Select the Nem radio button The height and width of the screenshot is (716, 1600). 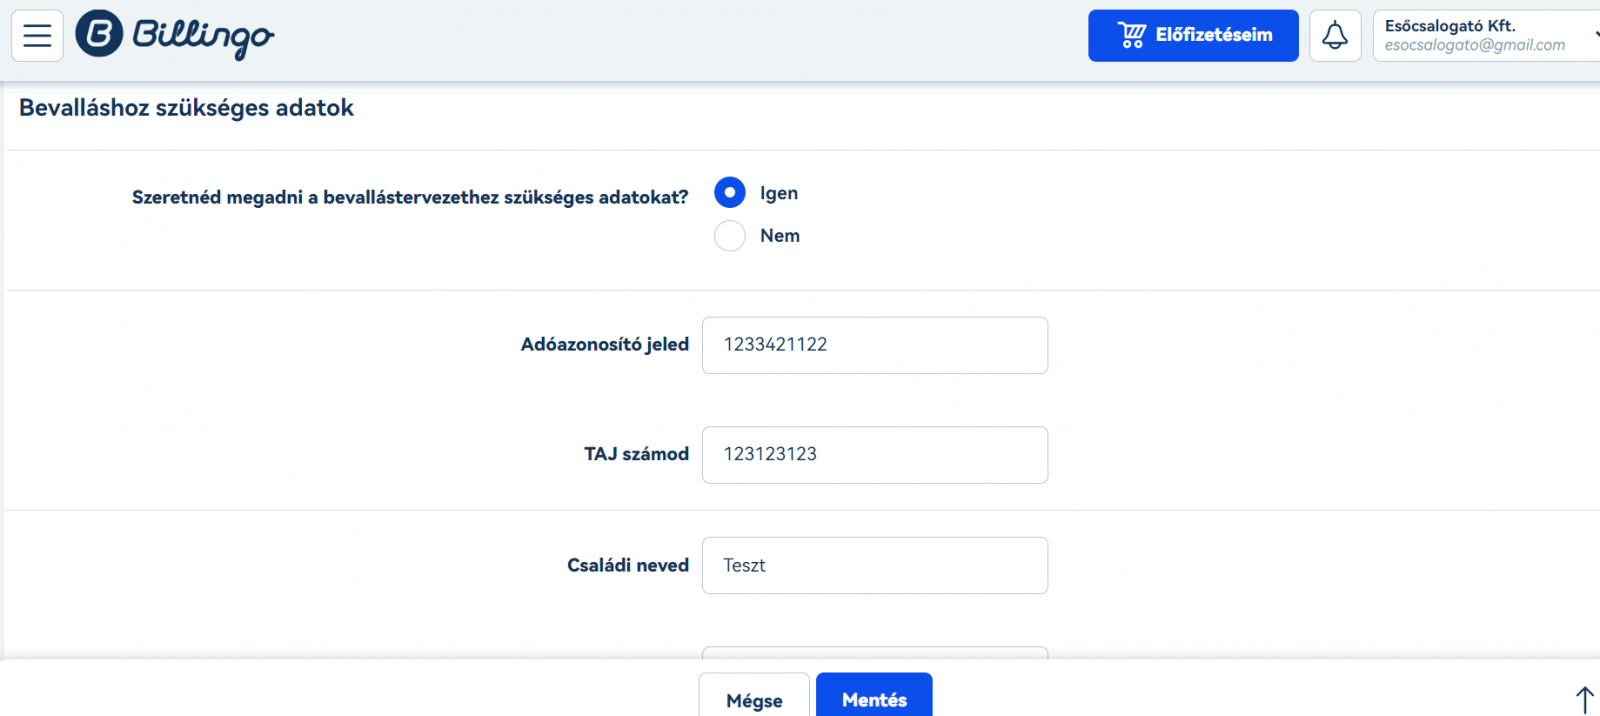[730, 236]
